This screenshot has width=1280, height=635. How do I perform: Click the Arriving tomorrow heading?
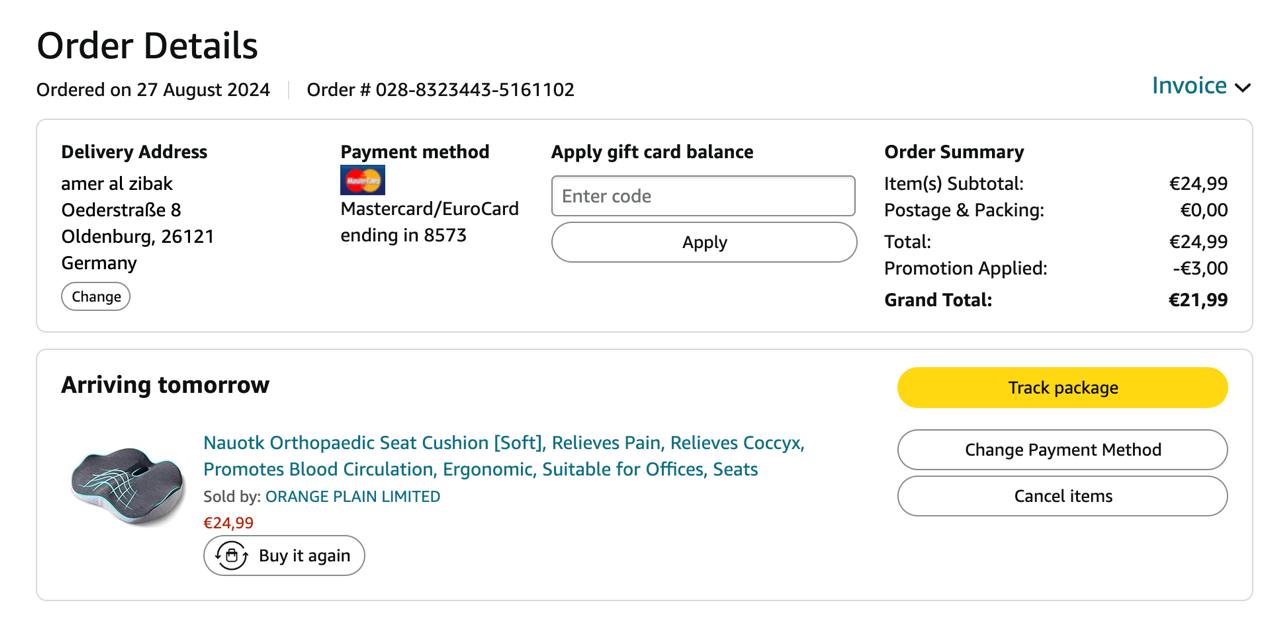tap(165, 385)
